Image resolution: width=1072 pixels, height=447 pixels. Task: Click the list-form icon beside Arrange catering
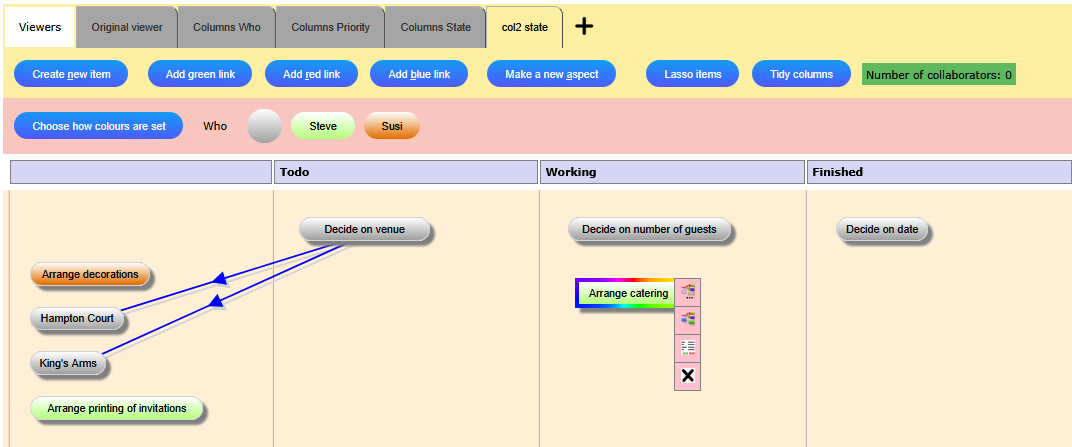687,348
